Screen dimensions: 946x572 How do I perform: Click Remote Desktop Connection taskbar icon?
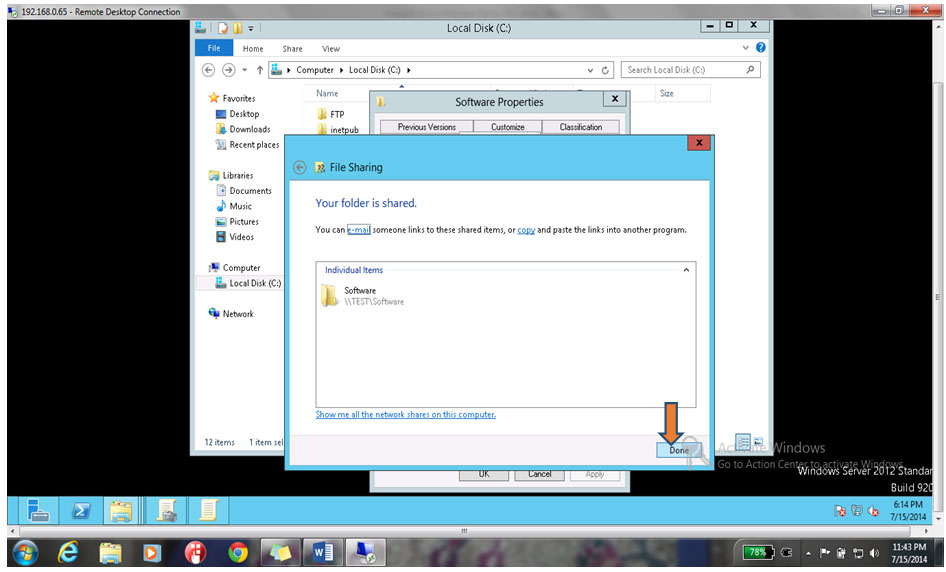[x=365, y=553]
